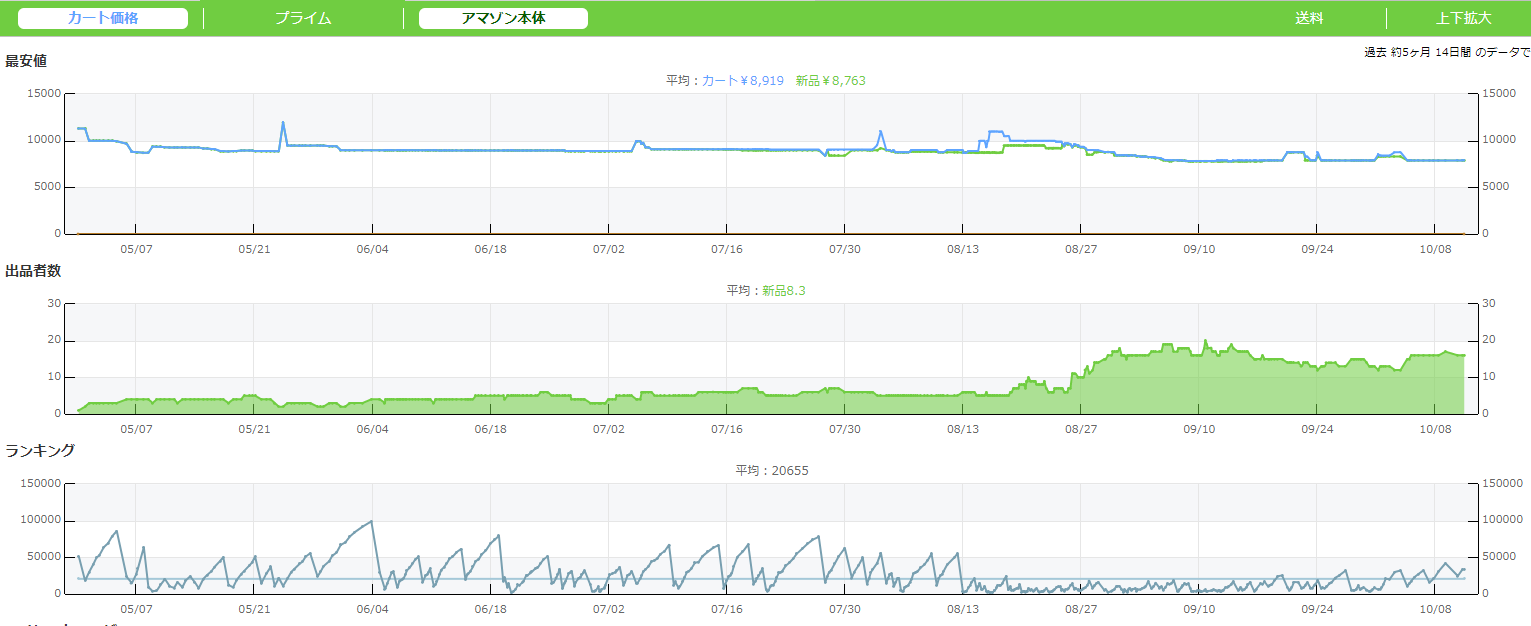Click the 10/08 date label under ranking chart
Image resolution: width=1531 pixels, height=626 pixels.
coord(1435,608)
